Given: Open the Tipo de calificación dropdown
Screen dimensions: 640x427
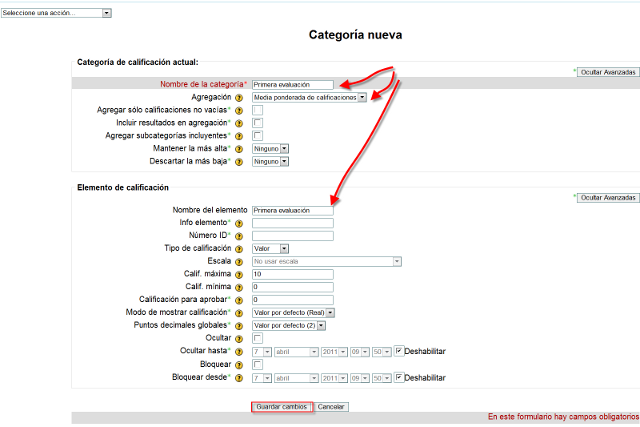Looking at the screenshot, I should [x=271, y=248].
